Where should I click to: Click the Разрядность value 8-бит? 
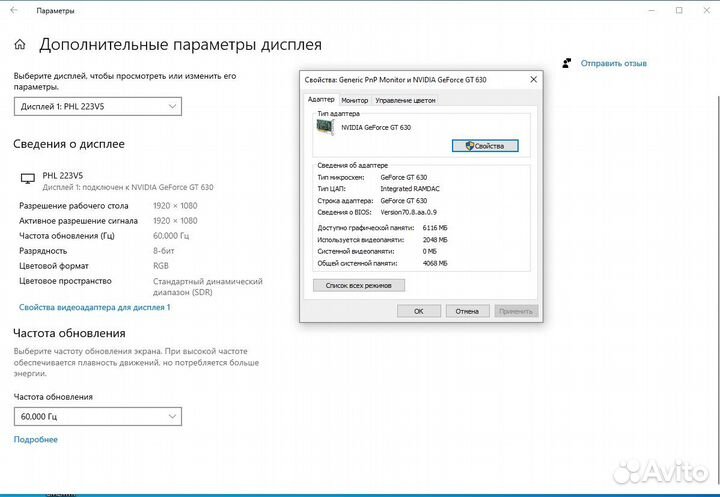(x=163, y=251)
